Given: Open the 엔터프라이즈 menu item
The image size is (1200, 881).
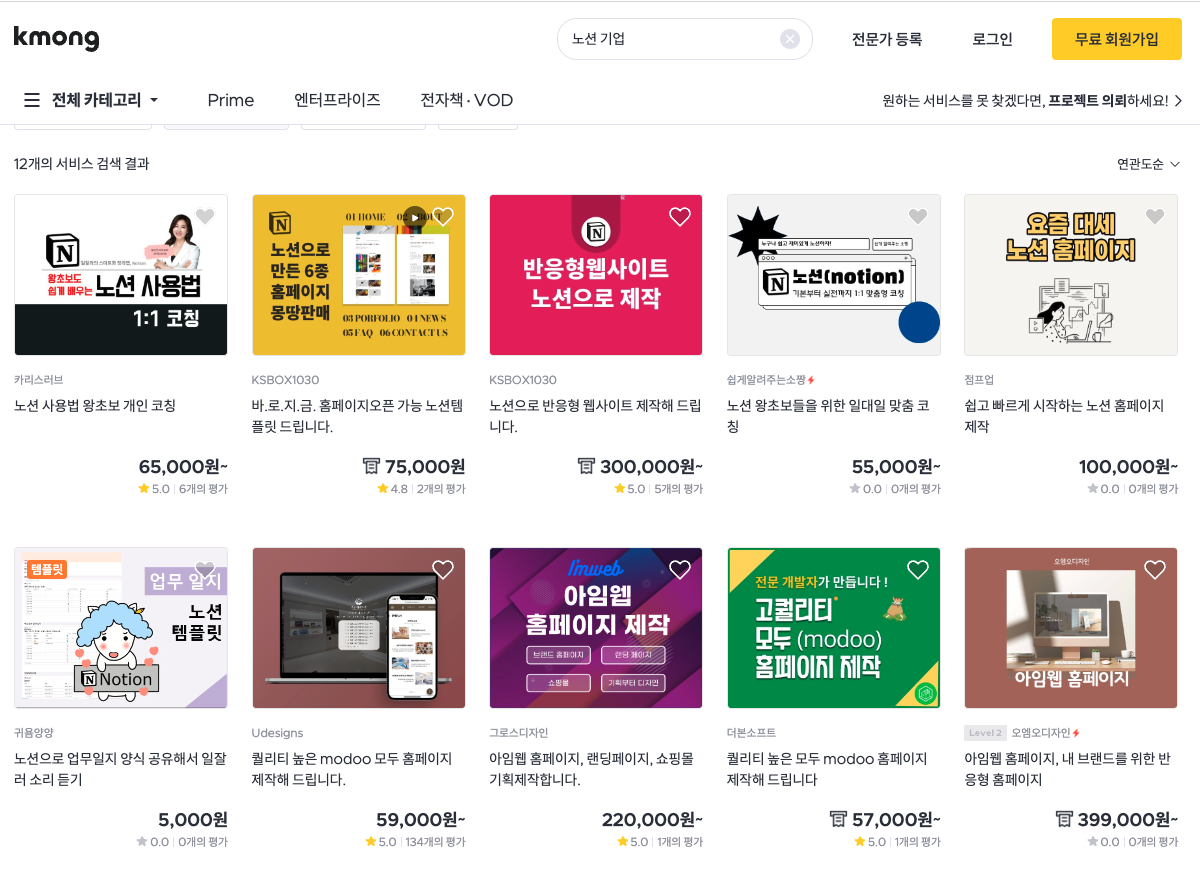Looking at the screenshot, I should [x=337, y=100].
